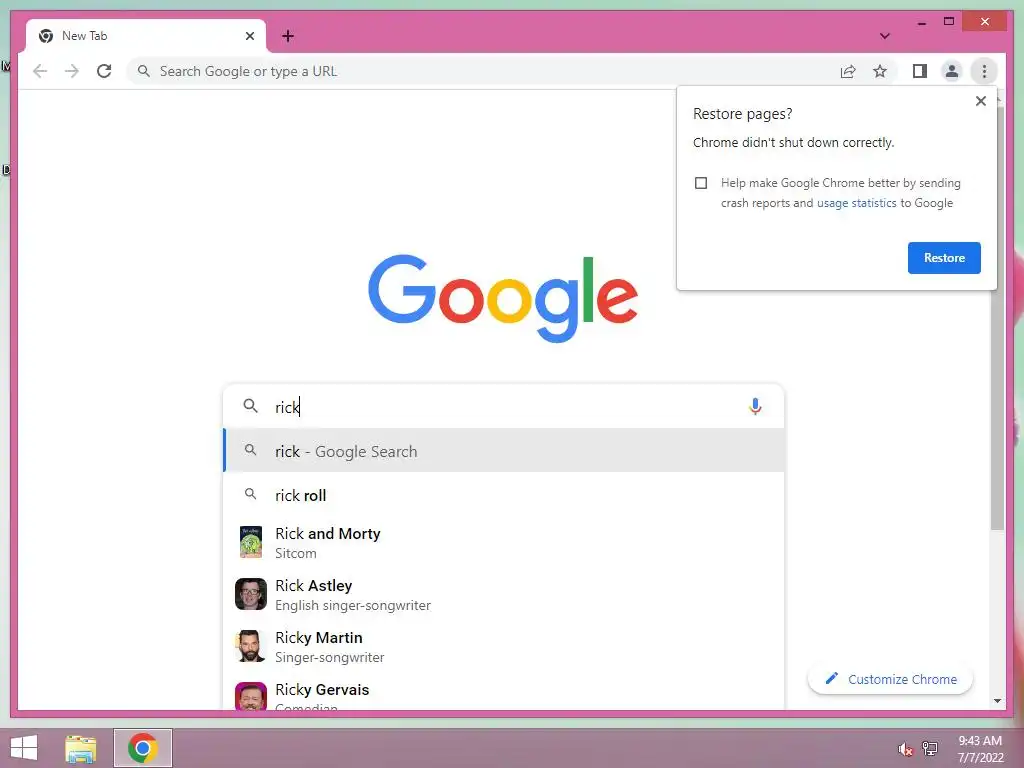Select the Rick and Morty suggestion
Screen dimensions: 1024x768
tap(503, 543)
